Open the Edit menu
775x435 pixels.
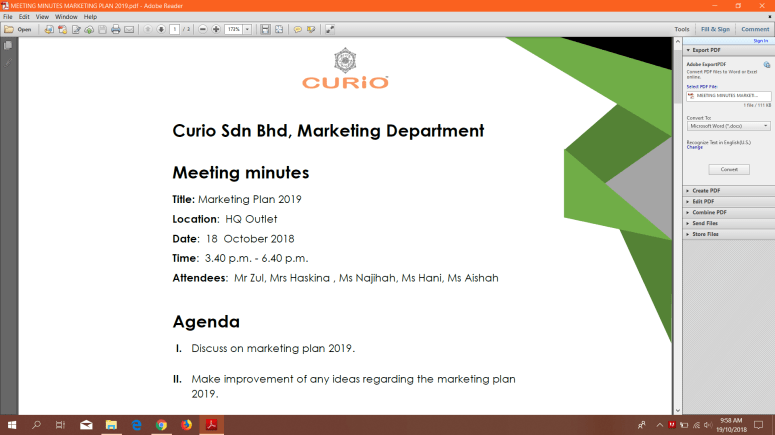[24, 17]
